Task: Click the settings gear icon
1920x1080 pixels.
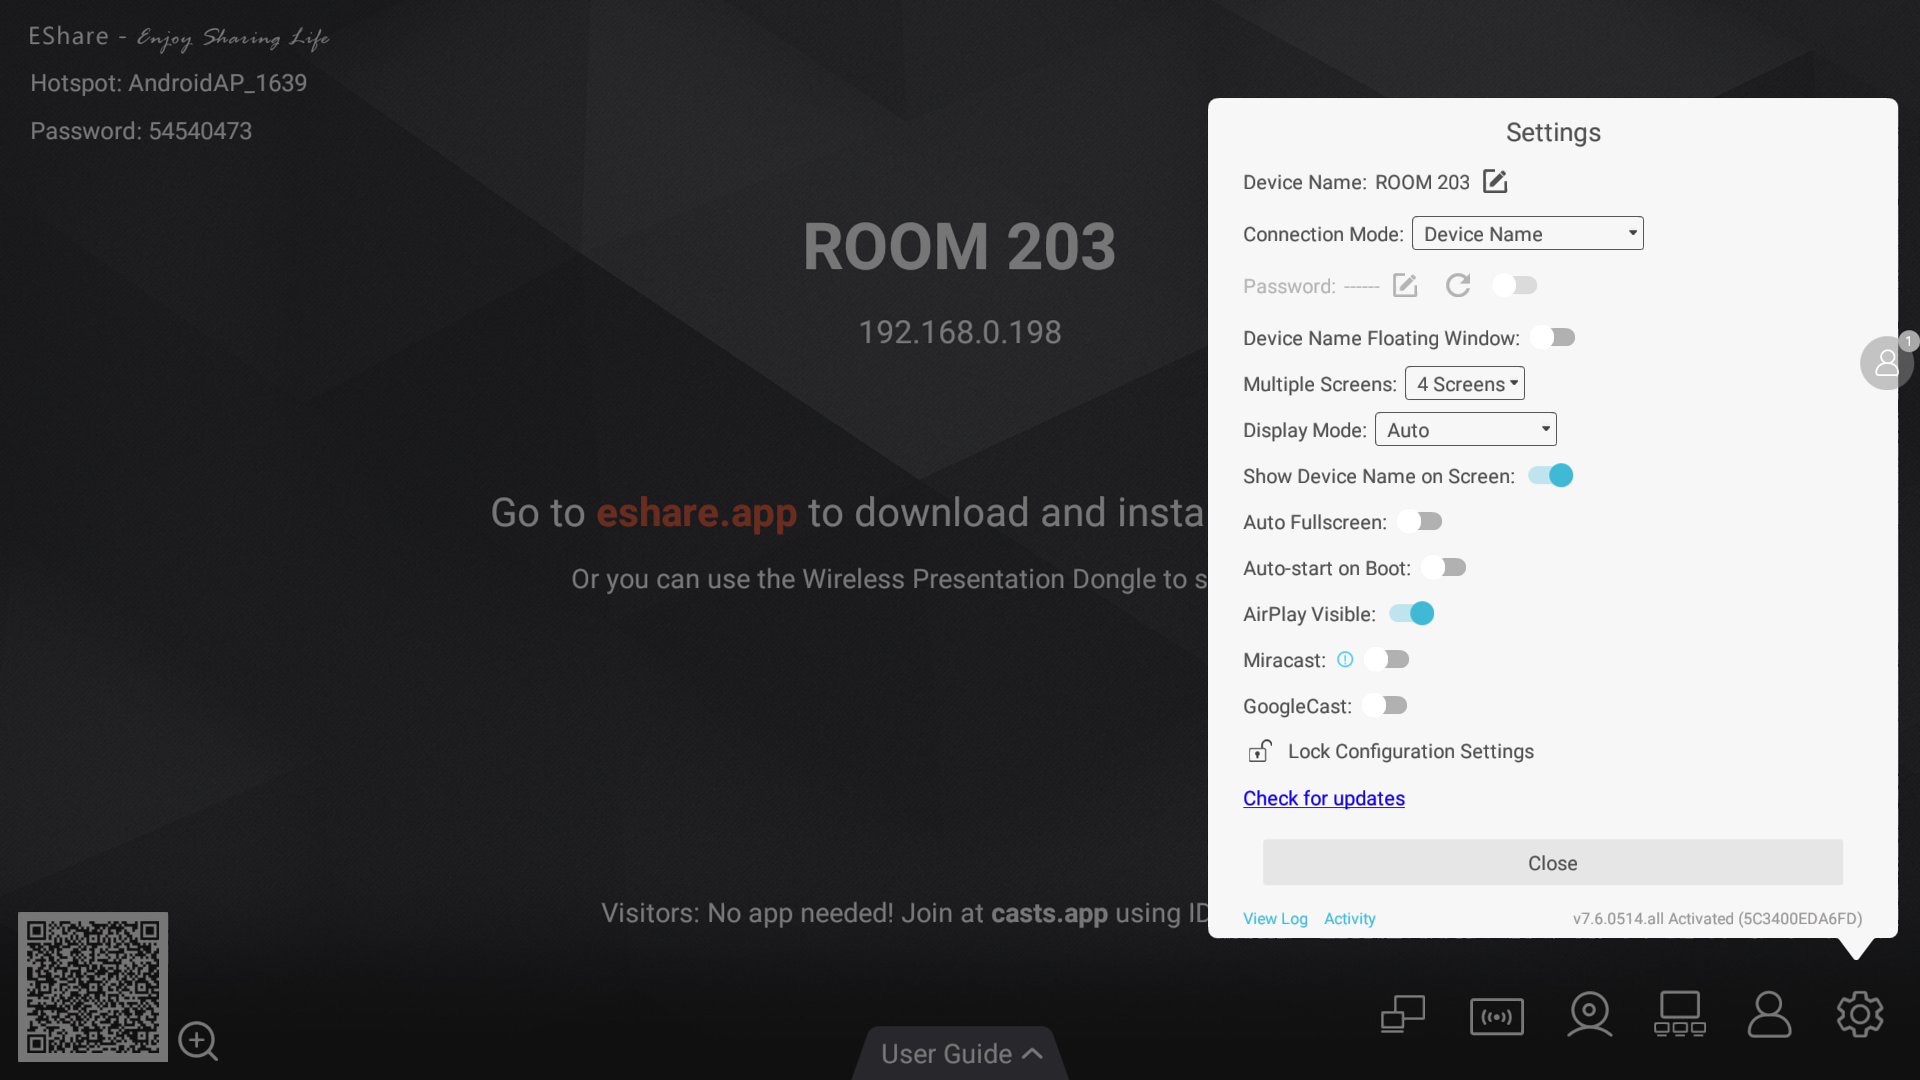Action: click(x=1859, y=1015)
